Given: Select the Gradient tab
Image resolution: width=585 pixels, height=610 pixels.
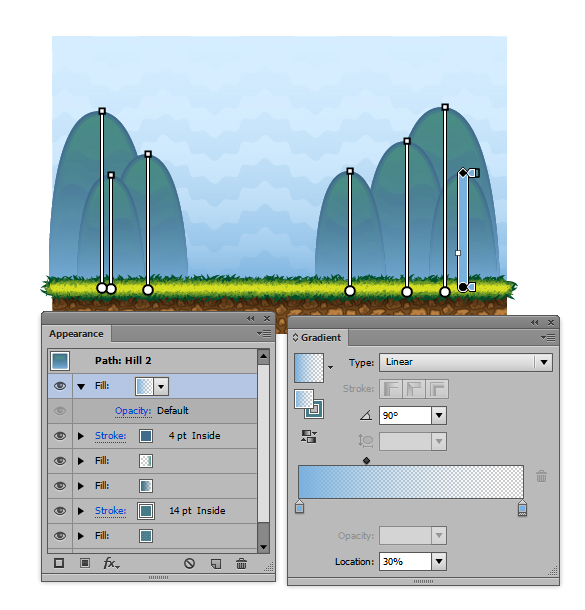Looking at the screenshot, I should [318, 337].
